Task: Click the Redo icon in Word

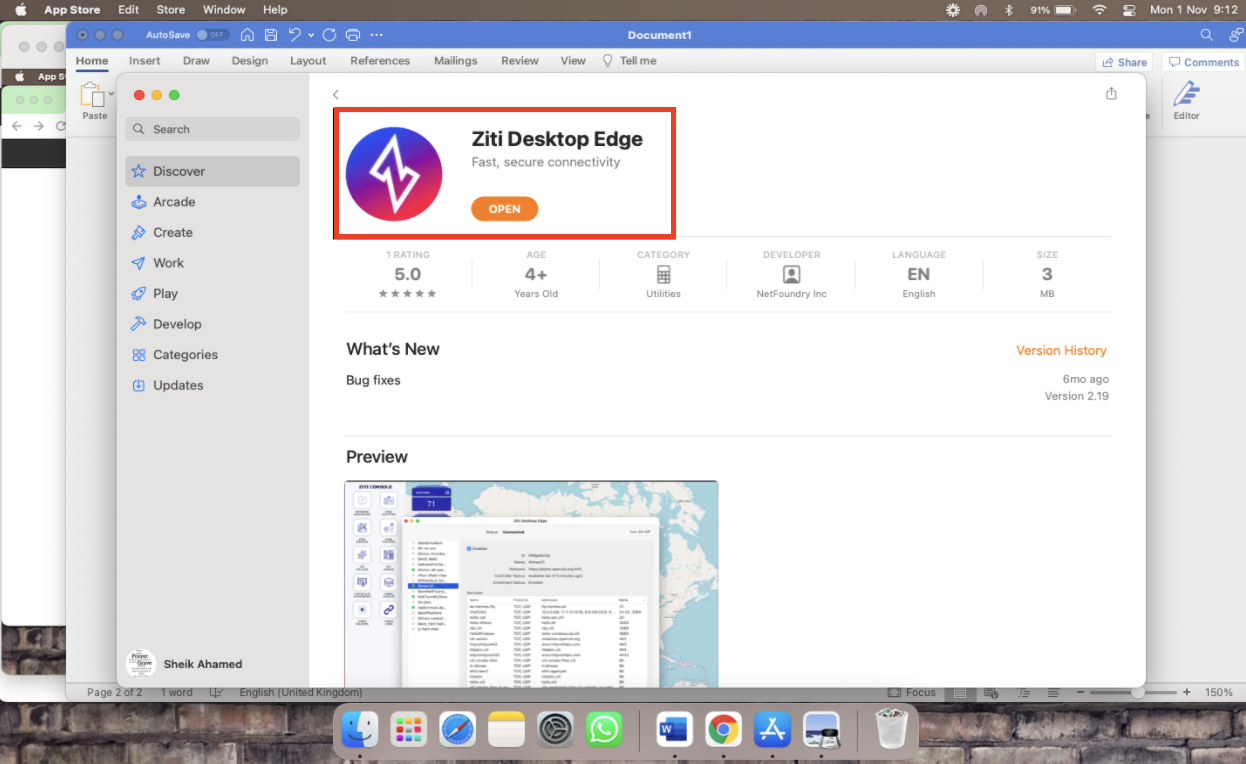Action: tap(329, 35)
